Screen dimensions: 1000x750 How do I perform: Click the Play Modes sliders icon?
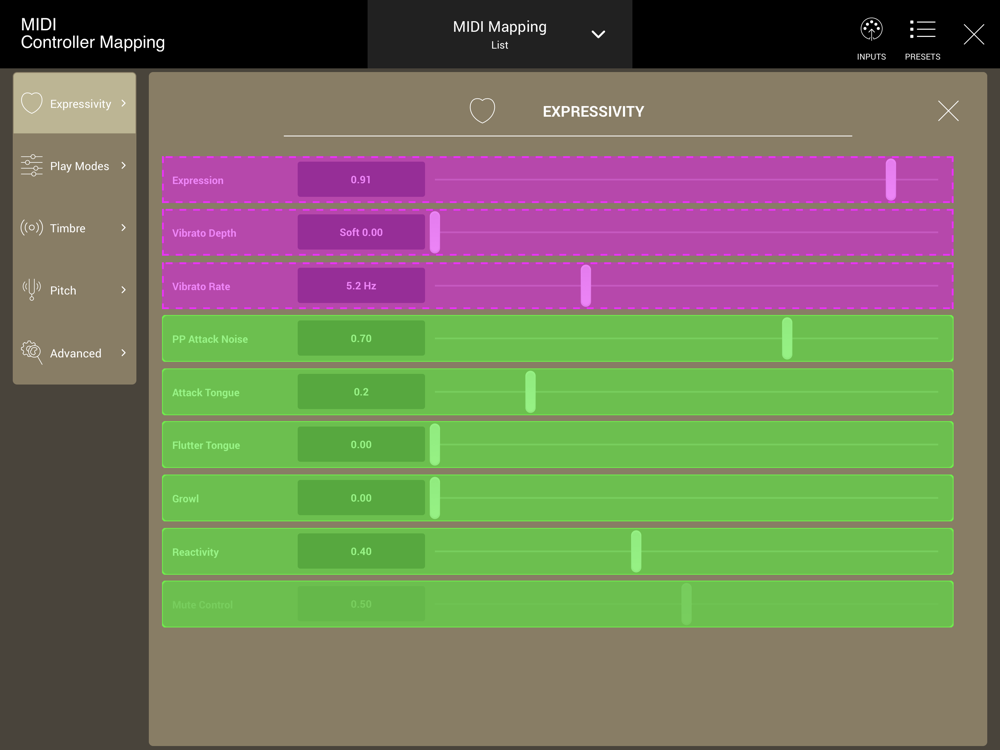coord(32,165)
